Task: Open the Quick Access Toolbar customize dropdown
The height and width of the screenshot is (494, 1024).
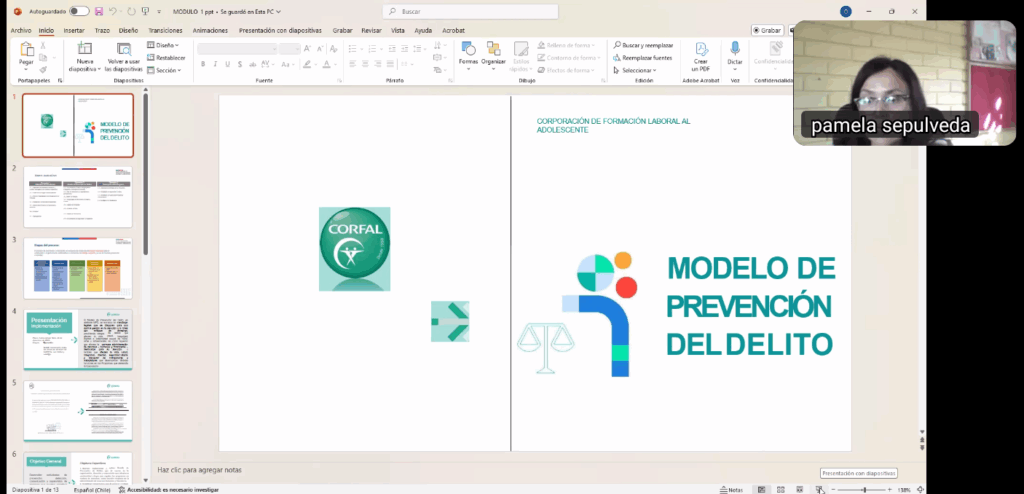Action: pos(159,12)
